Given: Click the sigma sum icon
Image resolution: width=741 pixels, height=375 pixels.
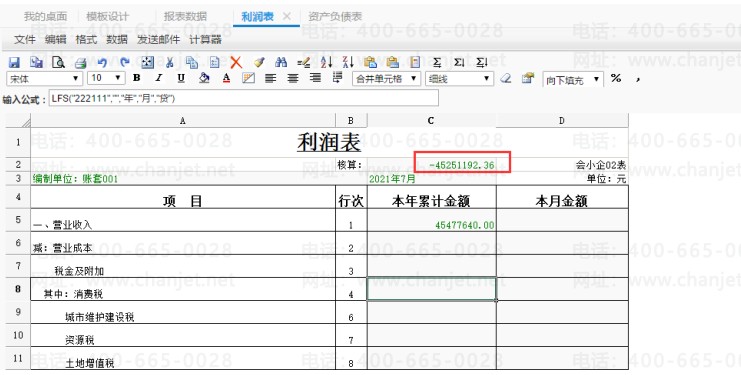Looking at the screenshot, I should (437, 62).
